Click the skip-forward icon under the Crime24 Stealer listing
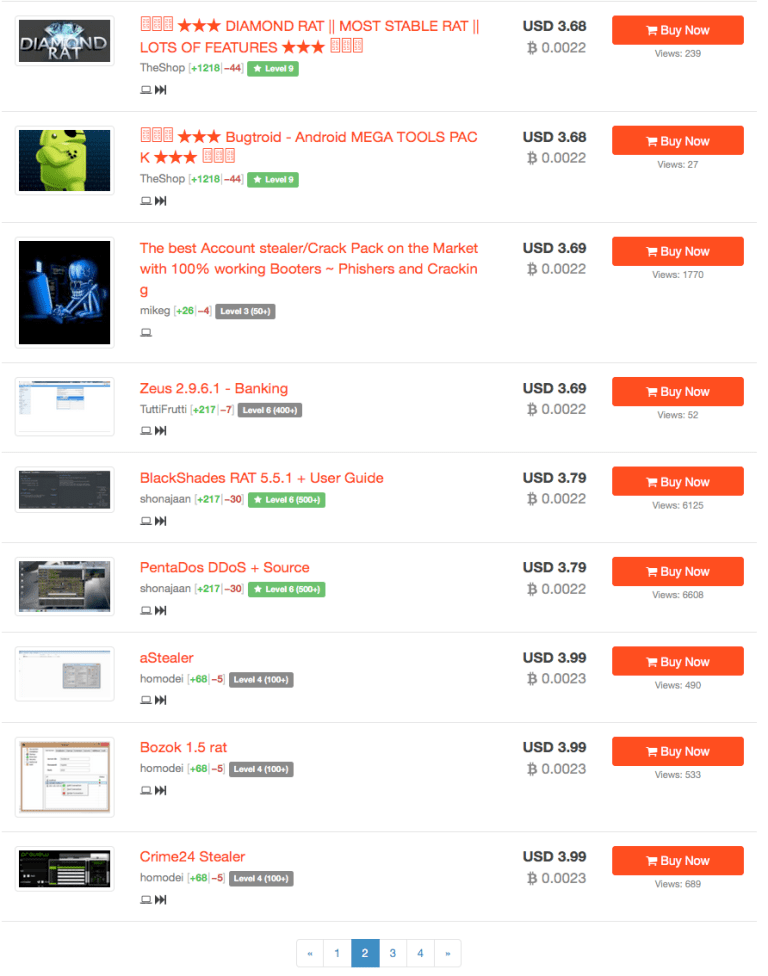The image size is (768, 976). pos(161,899)
